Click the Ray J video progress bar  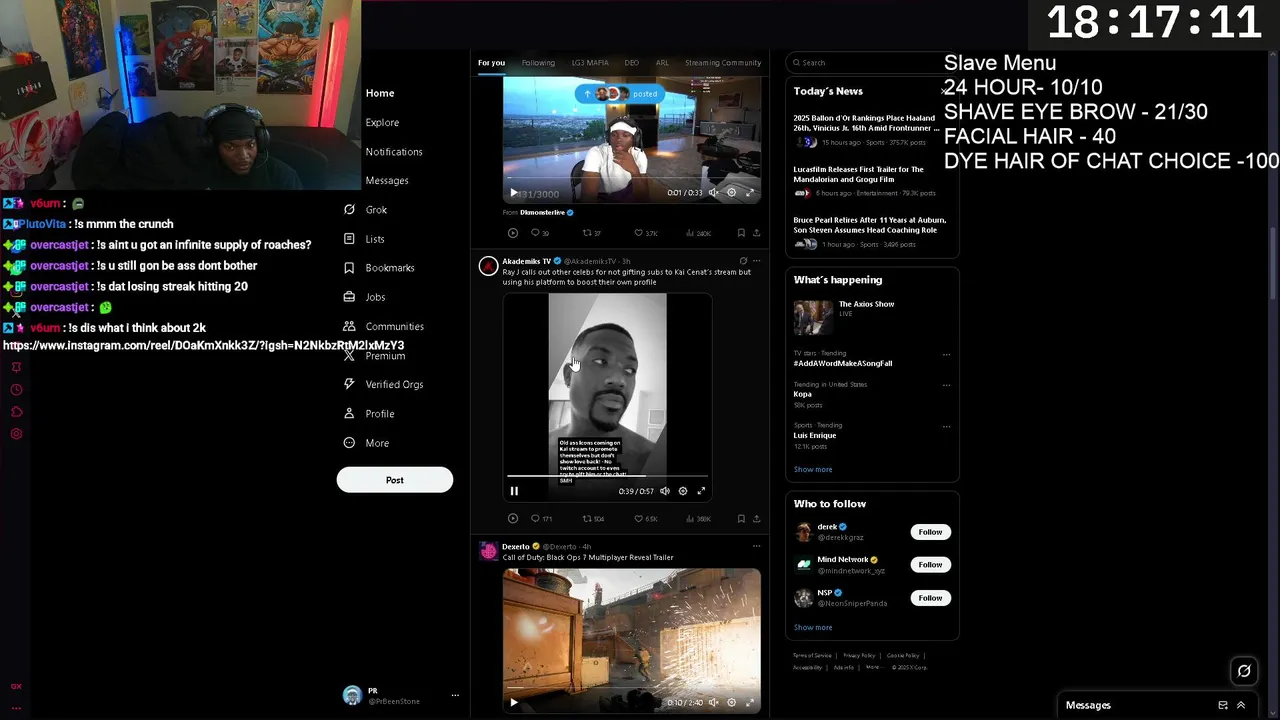[607, 476]
